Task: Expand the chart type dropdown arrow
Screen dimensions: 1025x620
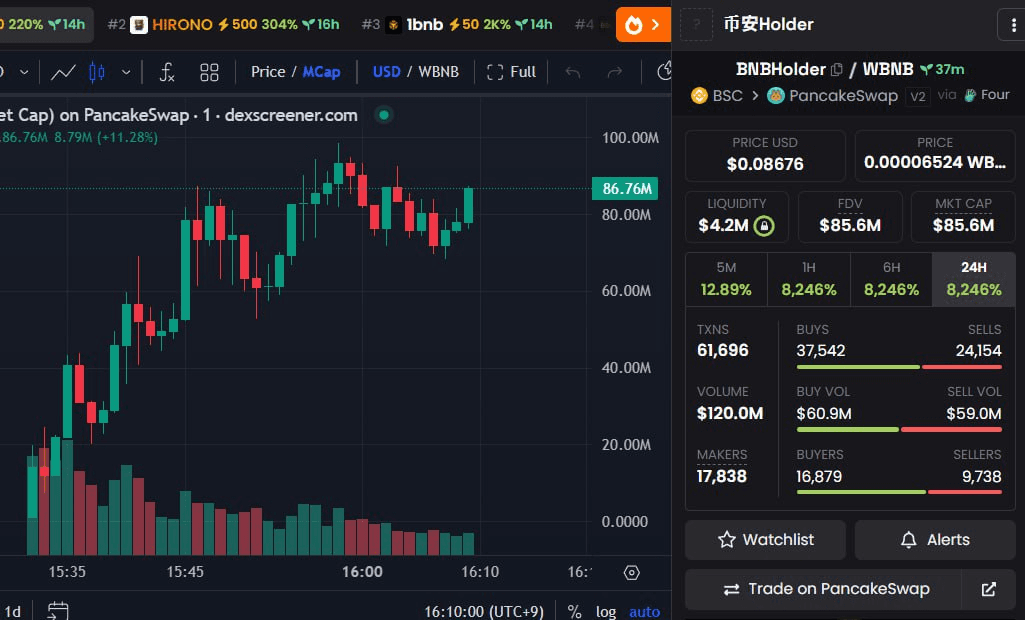Action: pyautogui.click(x=126, y=72)
